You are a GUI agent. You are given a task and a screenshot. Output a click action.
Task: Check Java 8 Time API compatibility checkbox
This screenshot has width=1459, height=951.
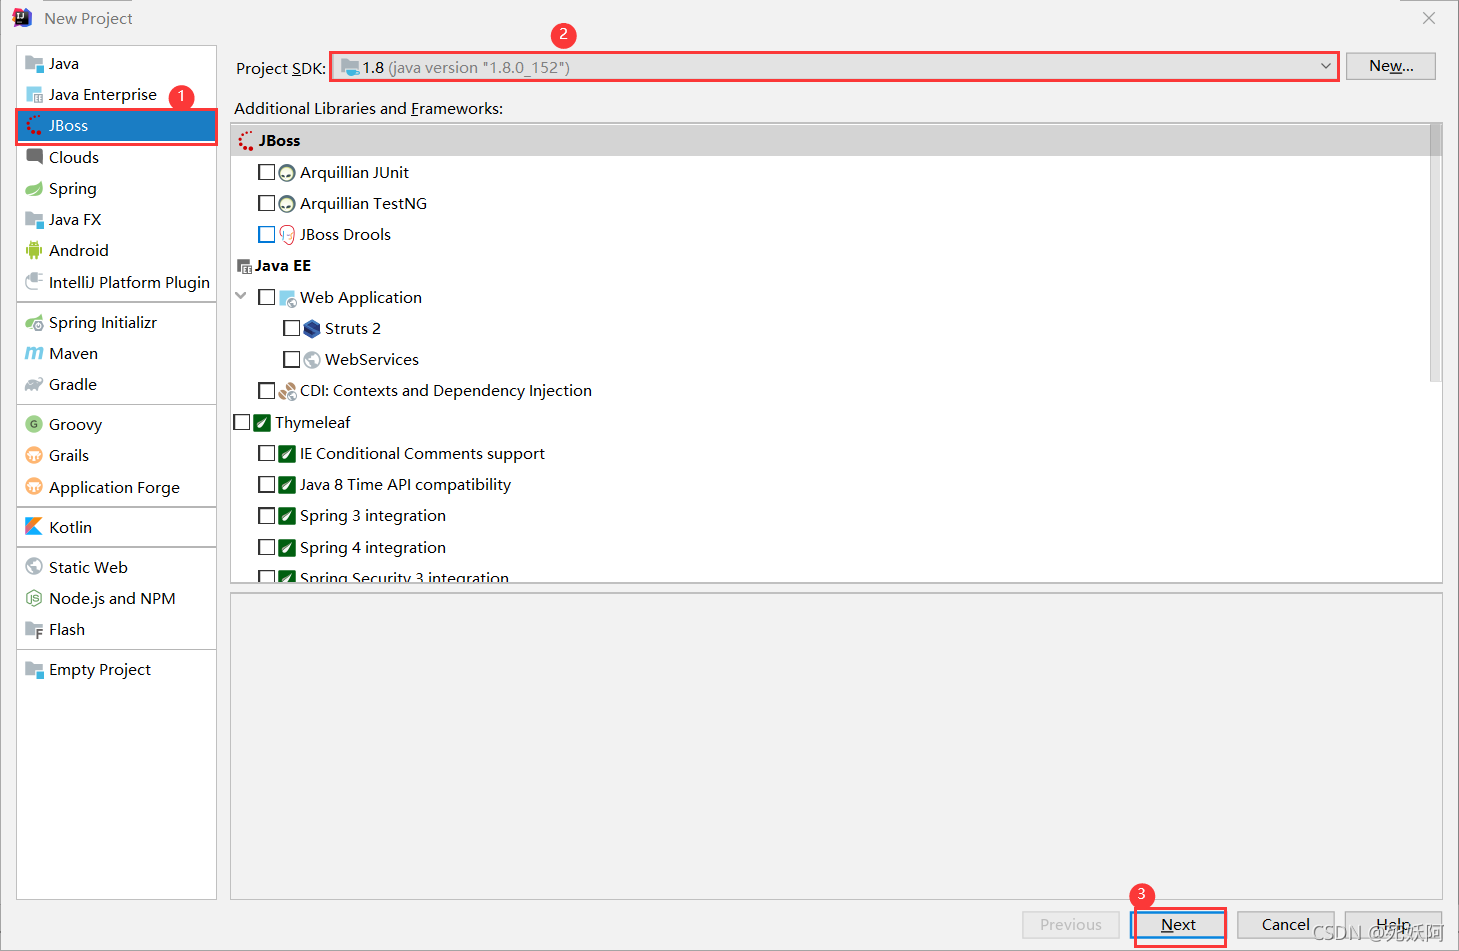pyautogui.click(x=266, y=484)
